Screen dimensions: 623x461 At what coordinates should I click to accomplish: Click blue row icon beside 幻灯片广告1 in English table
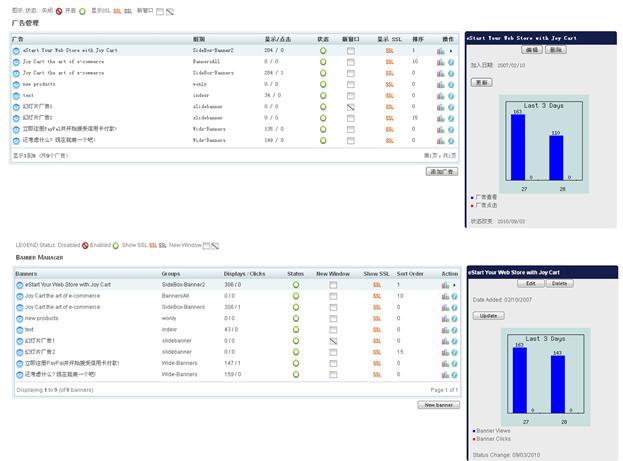[x=20, y=341]
